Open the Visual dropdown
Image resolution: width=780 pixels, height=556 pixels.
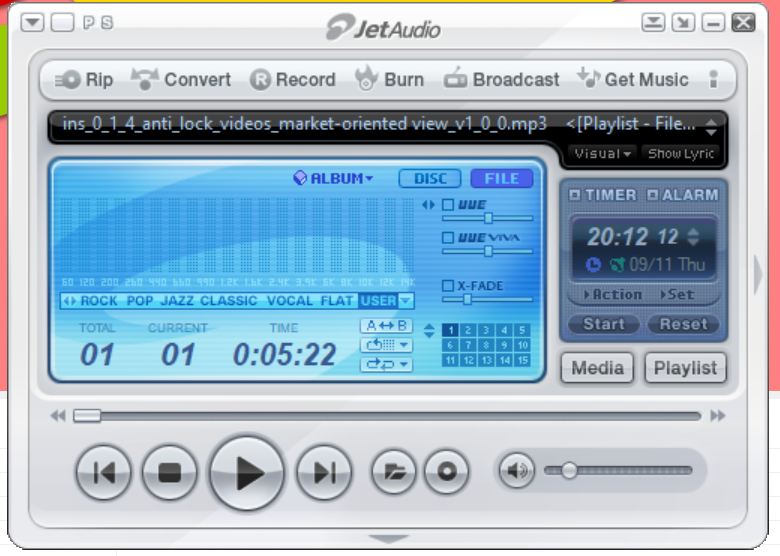(603, 154)
